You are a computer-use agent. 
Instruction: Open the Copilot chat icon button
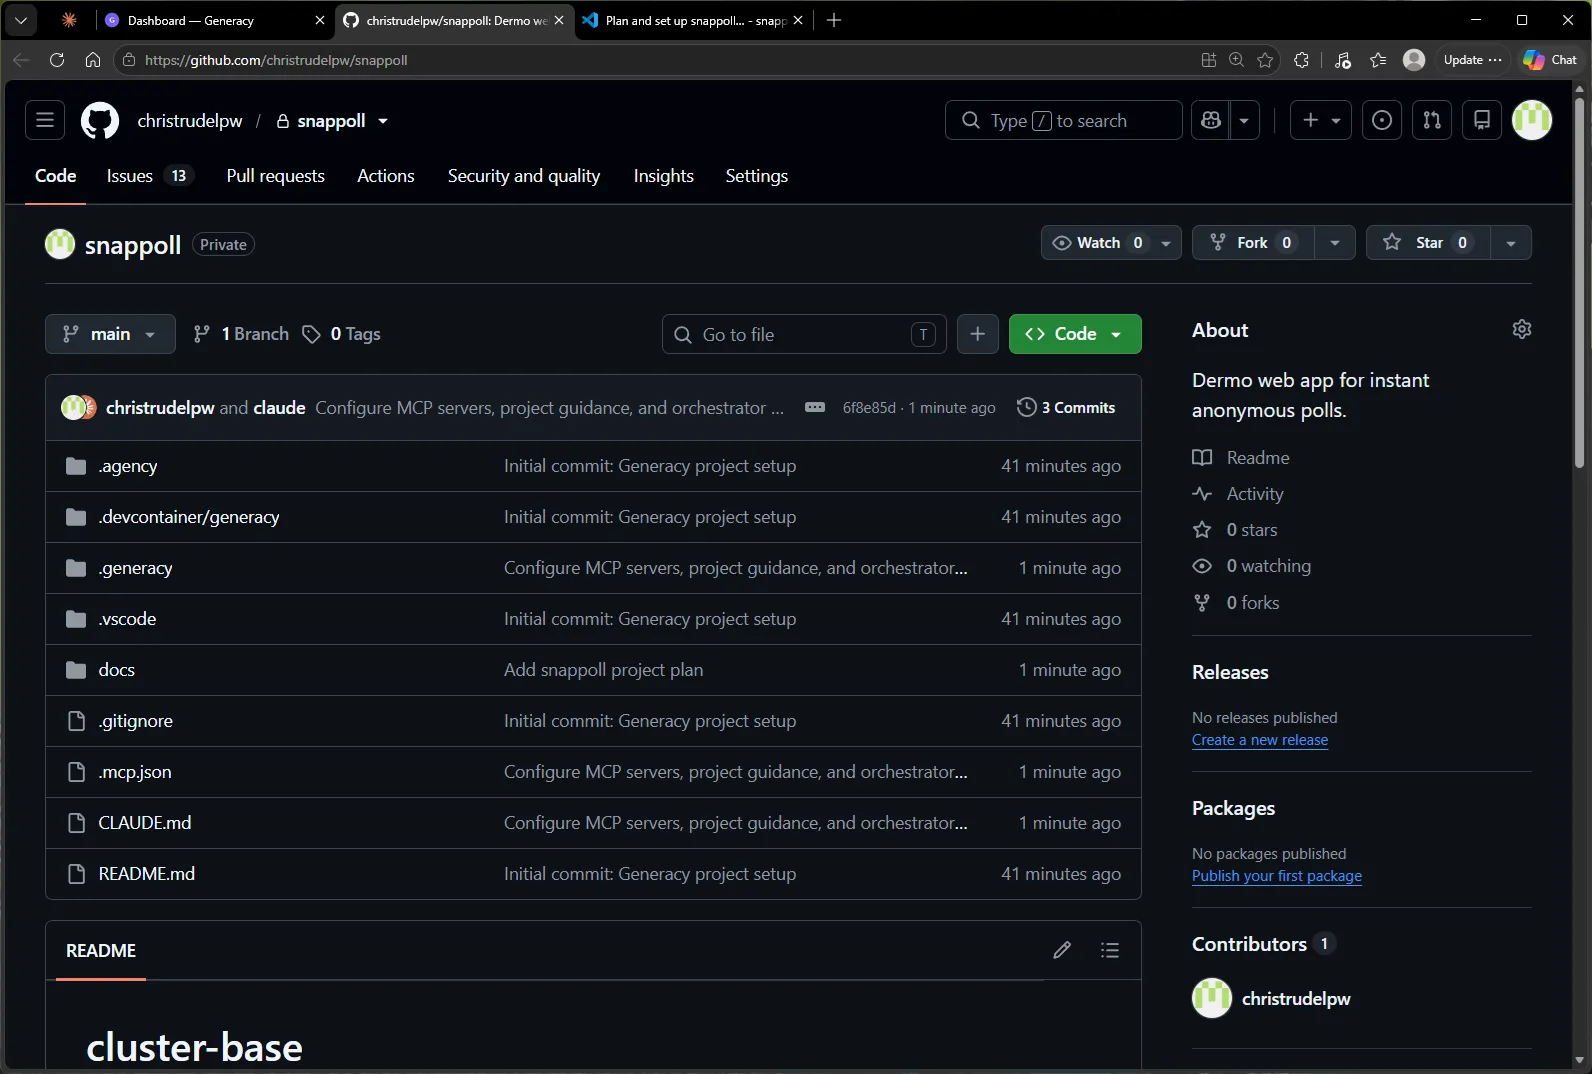click(x=1211, y=120)
